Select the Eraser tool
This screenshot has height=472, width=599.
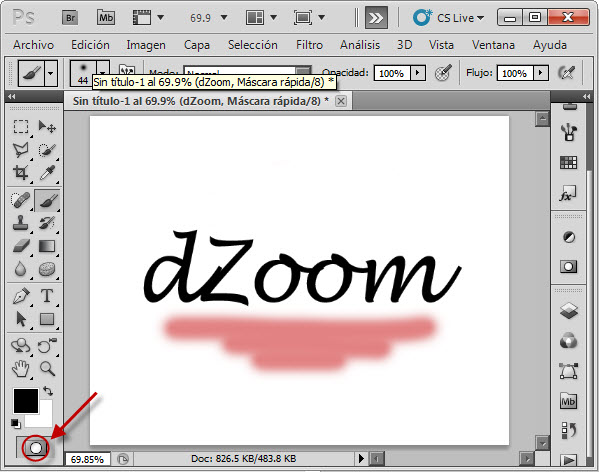pos(21,246)
